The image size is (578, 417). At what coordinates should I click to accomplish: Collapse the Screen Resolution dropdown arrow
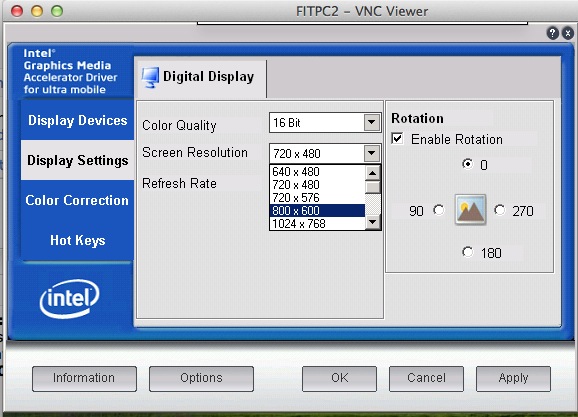pyautogui.click(x=372, y=153)
